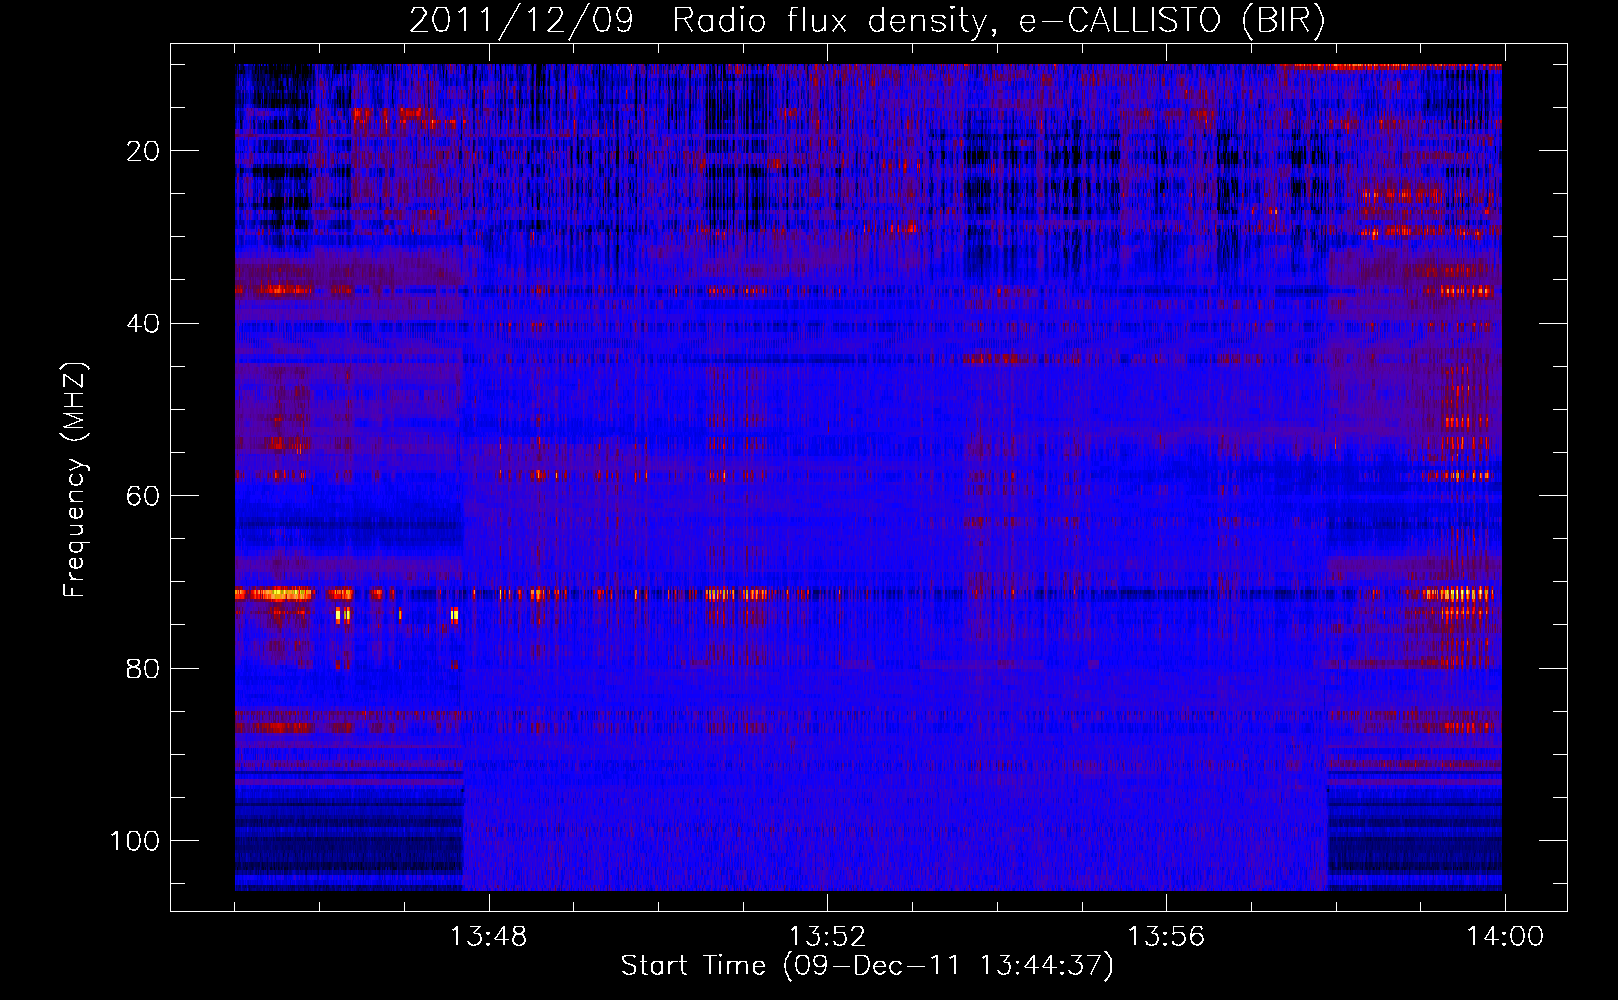The image size is (1618, 1000).
Task: Click the "20" frequency tick label
Action: [143, 151]
